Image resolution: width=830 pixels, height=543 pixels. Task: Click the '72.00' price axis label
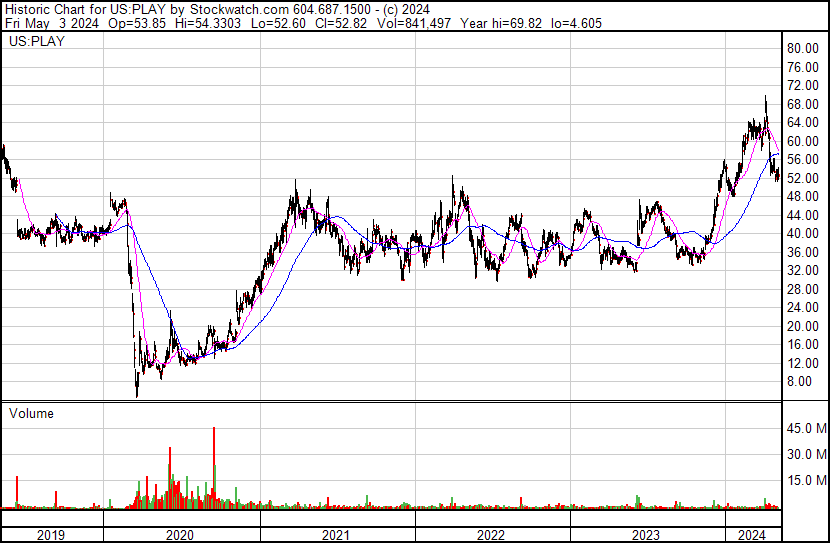[x=803, y=85]
